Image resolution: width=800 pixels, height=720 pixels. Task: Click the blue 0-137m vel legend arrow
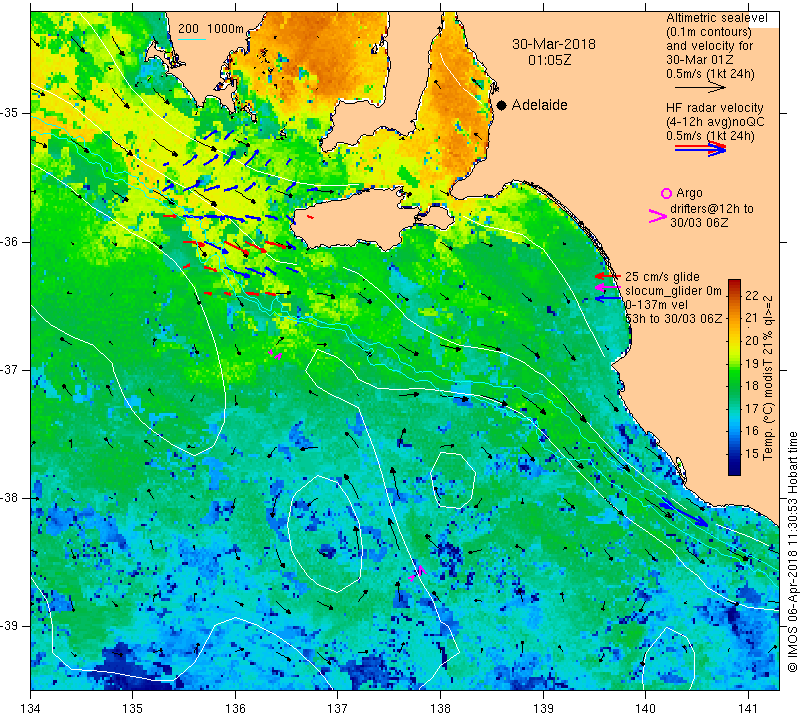coord(608,299)
